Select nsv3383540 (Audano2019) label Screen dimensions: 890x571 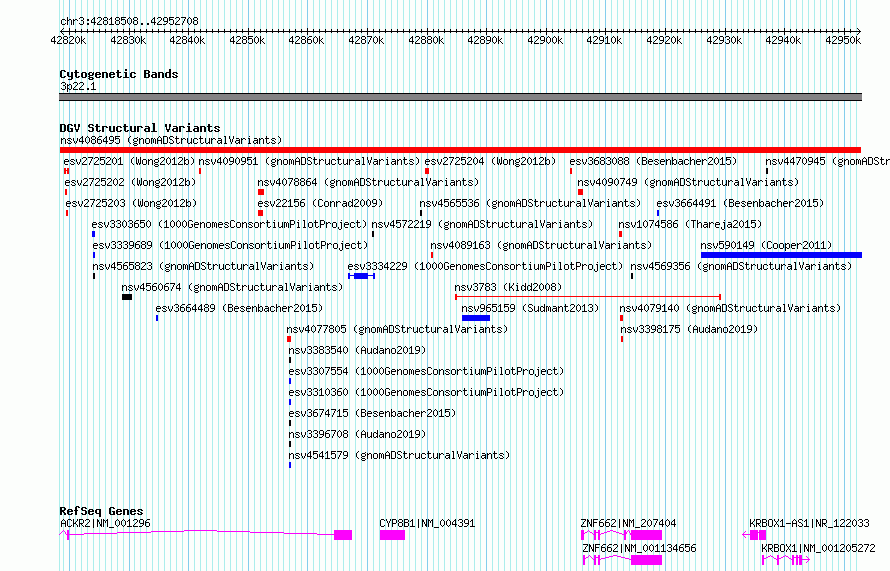[x=358, y=350]
